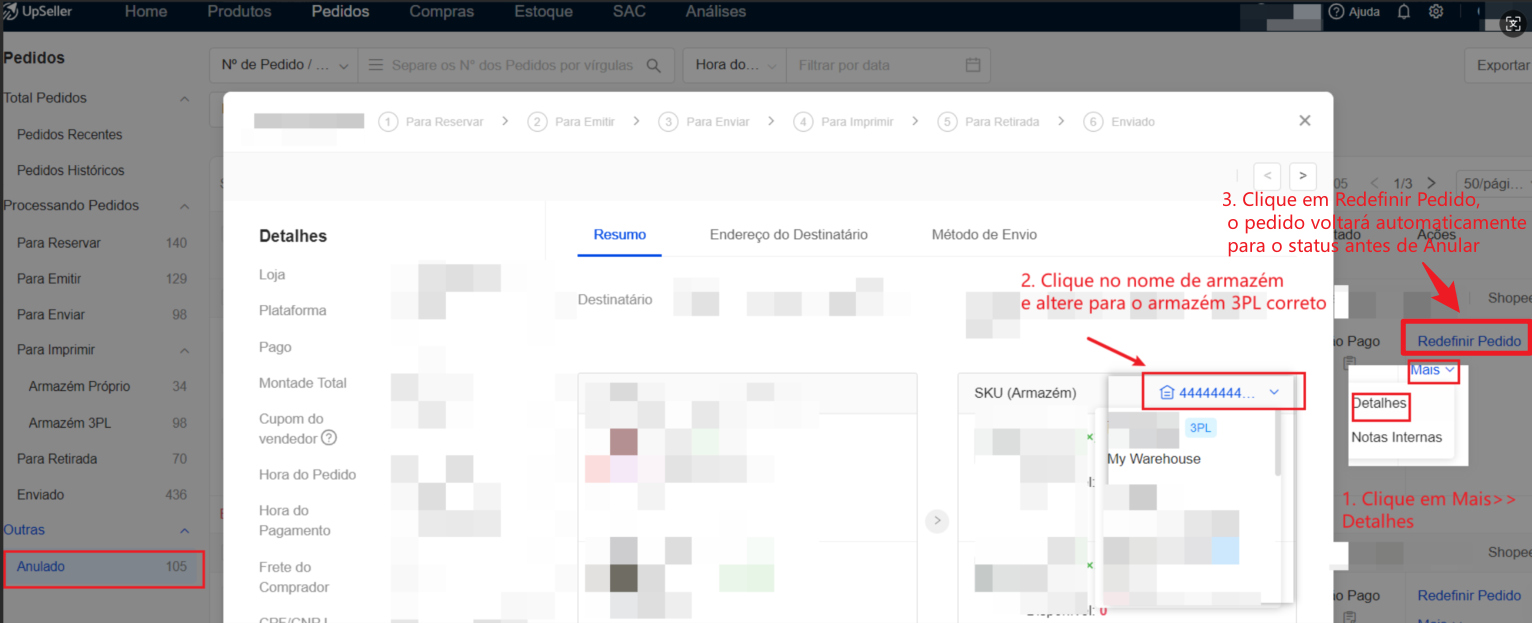Open the warehouse name dropdown 44444444
The height and width of the screenshot is (623, 1532).
click(1223, 392)
